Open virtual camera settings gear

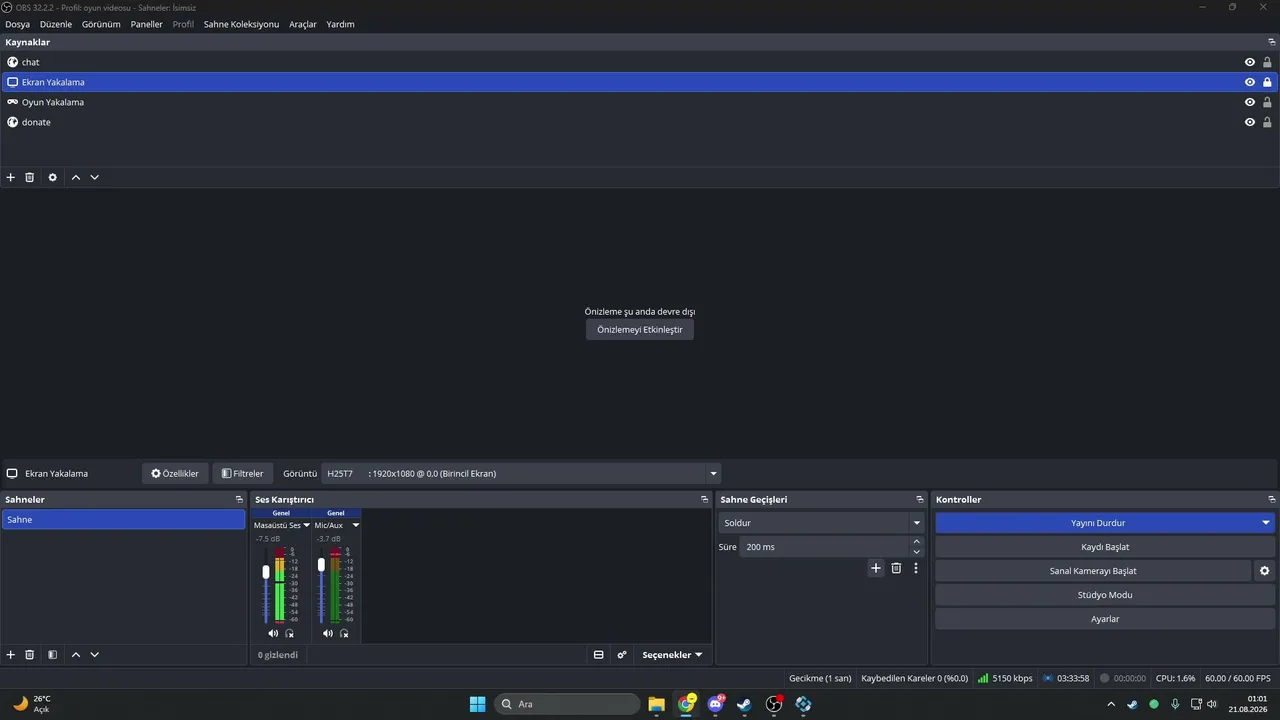(x=1265, y=571)
